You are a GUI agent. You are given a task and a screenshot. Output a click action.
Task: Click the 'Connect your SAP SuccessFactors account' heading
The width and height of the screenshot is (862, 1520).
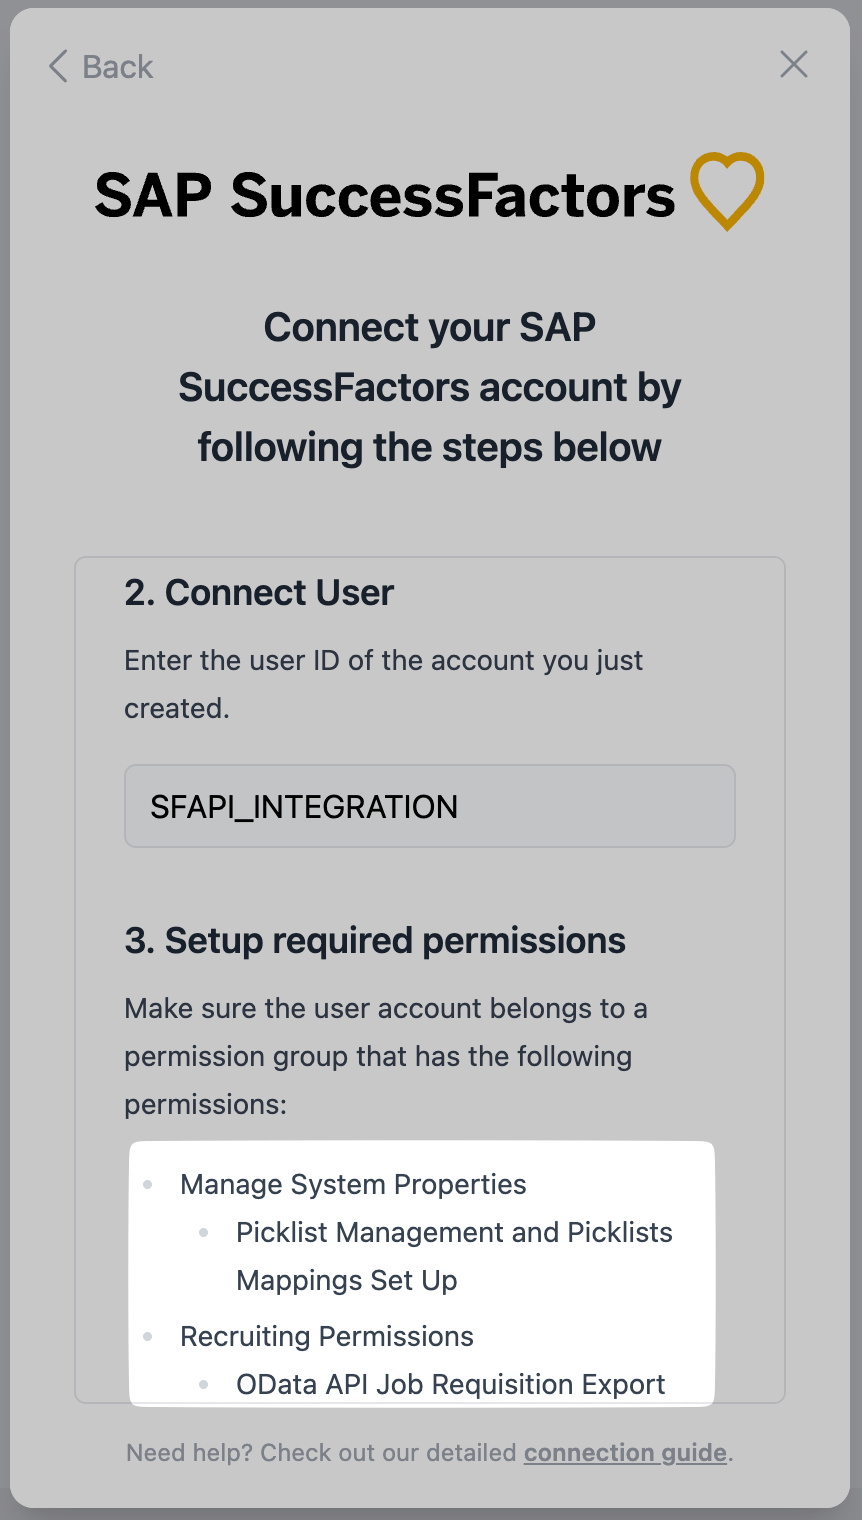coord(430,387)
